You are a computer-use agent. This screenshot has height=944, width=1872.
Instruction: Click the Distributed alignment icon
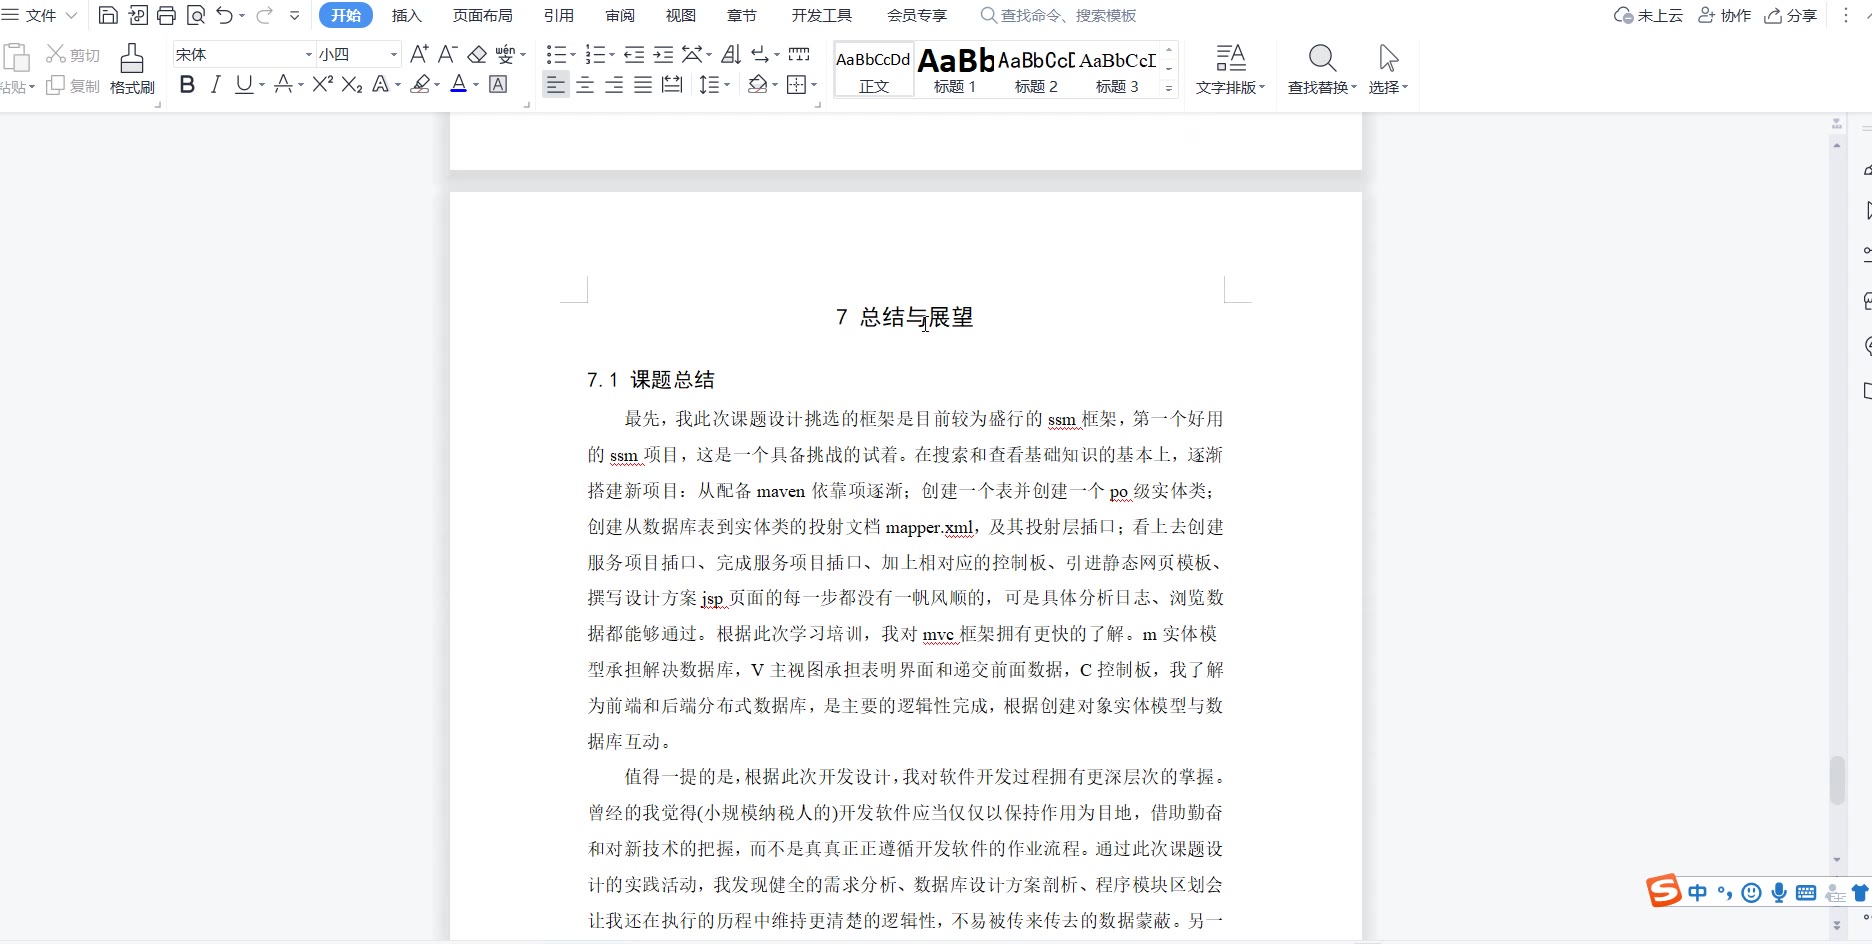[x=672, y=85]
